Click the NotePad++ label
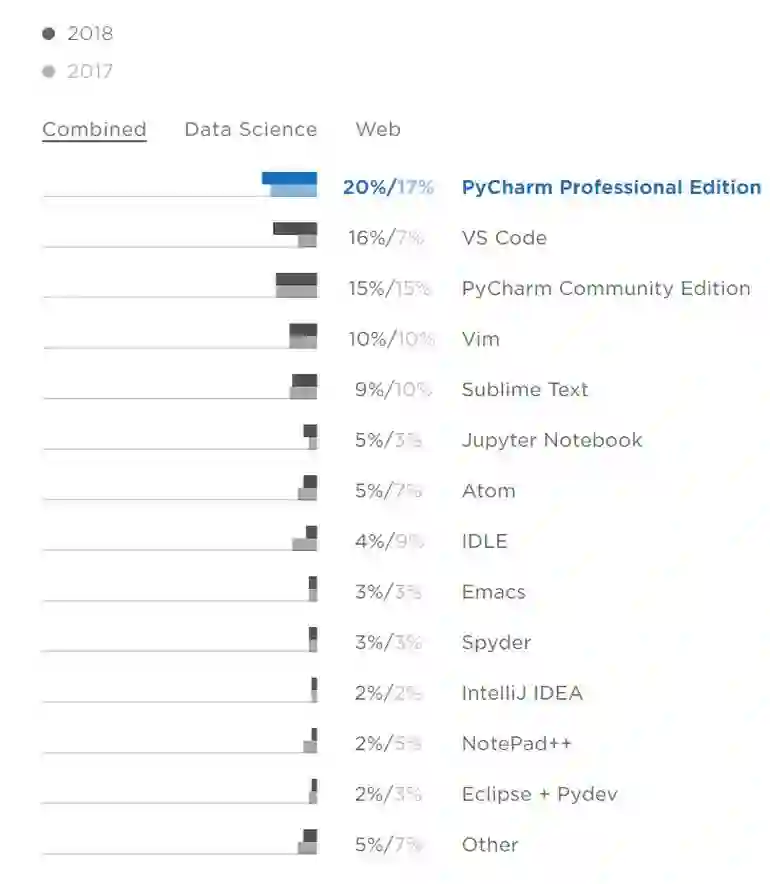Viewport: 770px width, 884px height. (516, 743)
